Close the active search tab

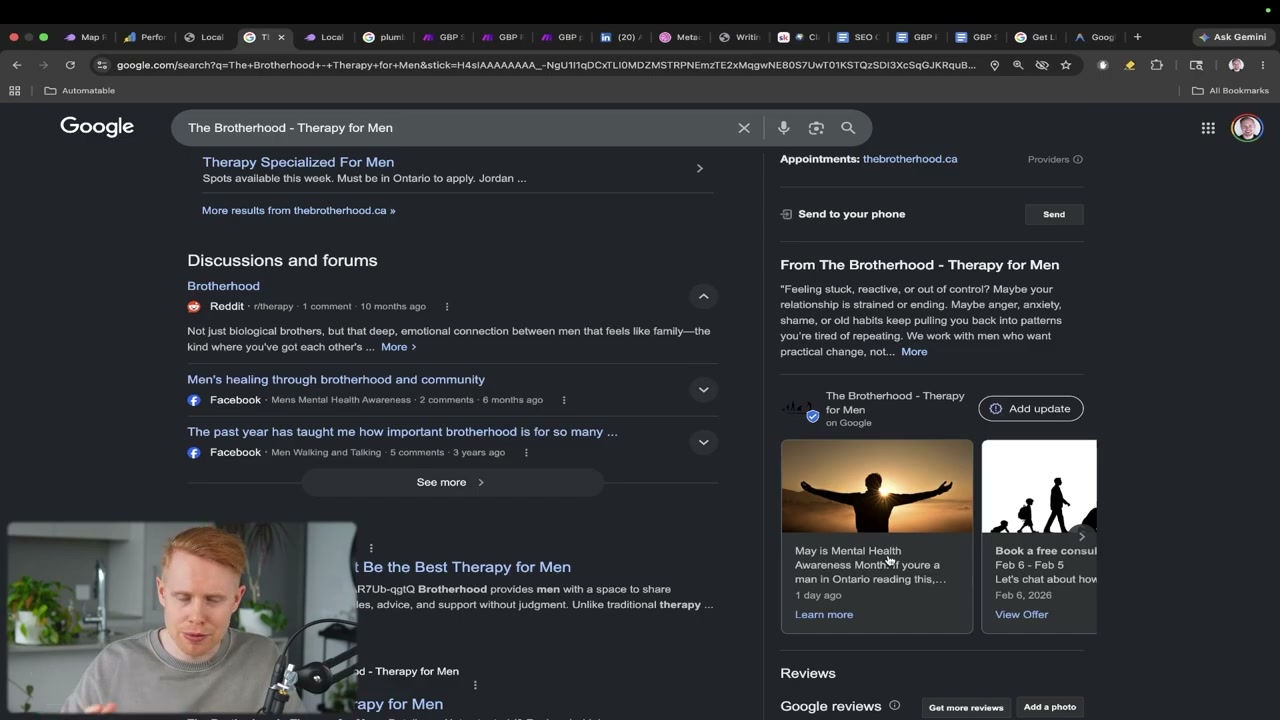pyautogui.click(x=281, y=37)
